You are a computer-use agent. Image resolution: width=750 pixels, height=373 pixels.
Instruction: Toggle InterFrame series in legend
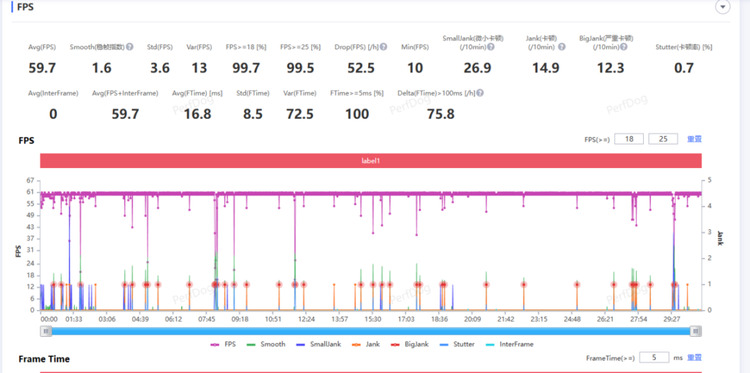pyautogui.click(x=509, y=344)
